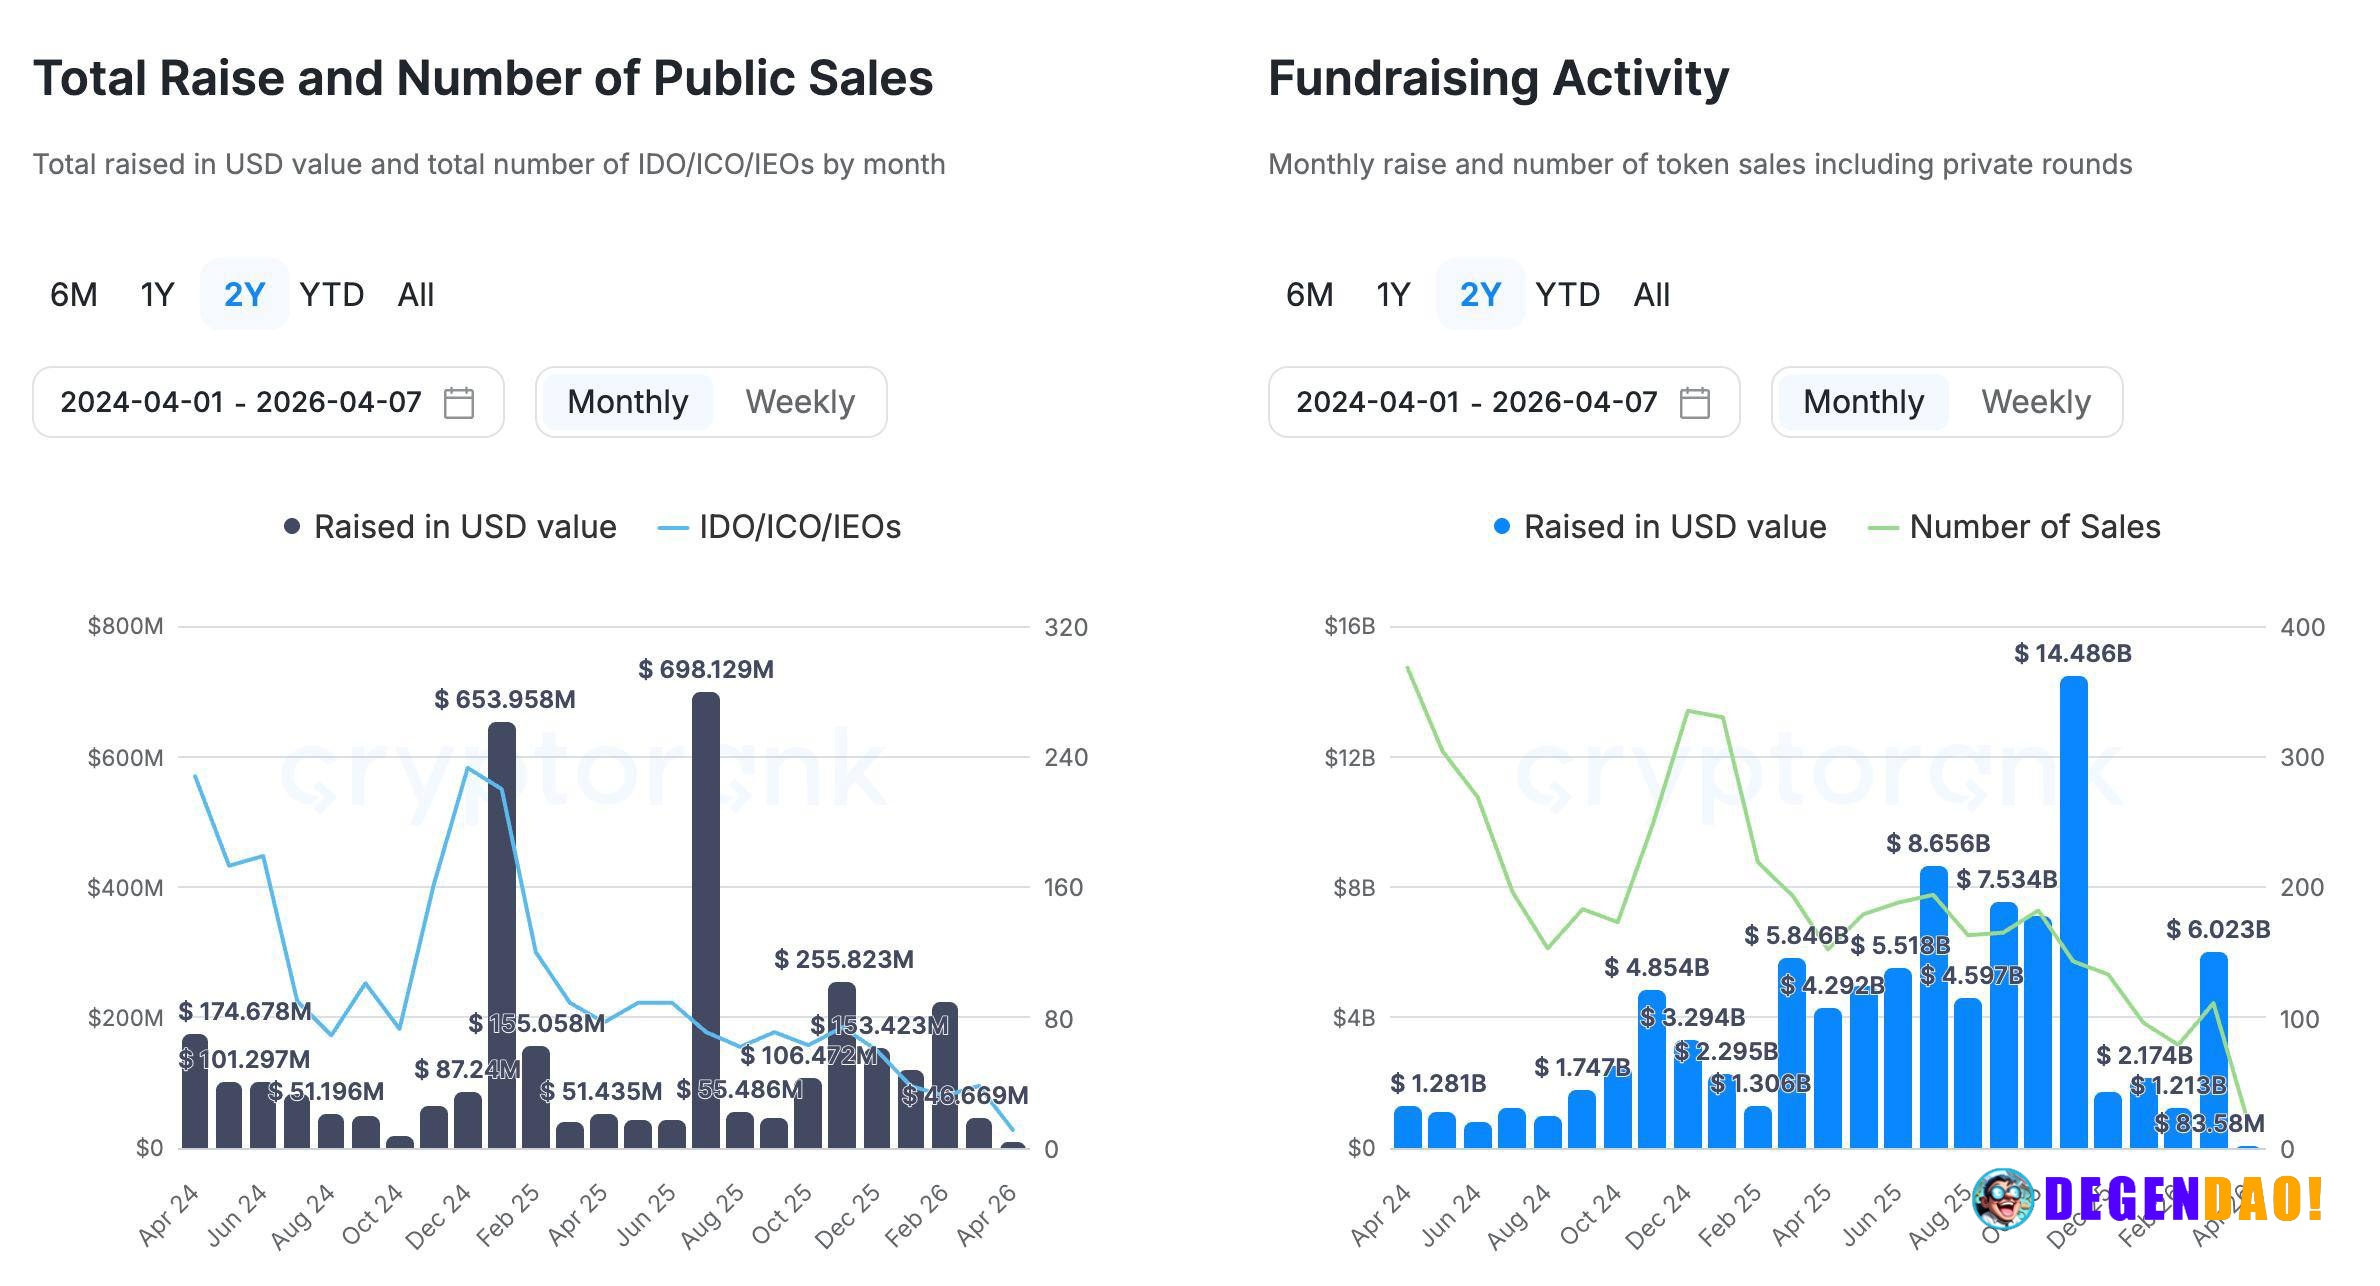Select the YTD range on Fundraising Activity chart
The height and width of the screenshot is (1286, 2380).
(1569, 294)
